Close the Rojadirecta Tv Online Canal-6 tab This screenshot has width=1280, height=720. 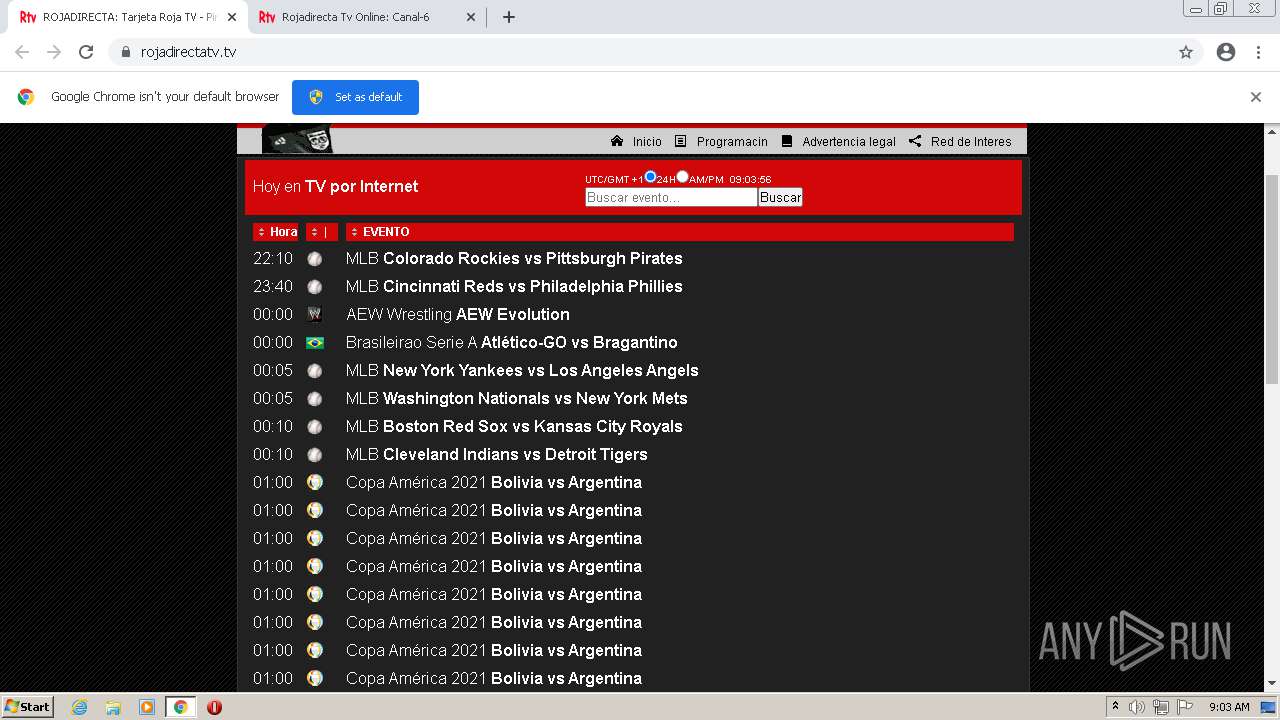tap(471, 17)
